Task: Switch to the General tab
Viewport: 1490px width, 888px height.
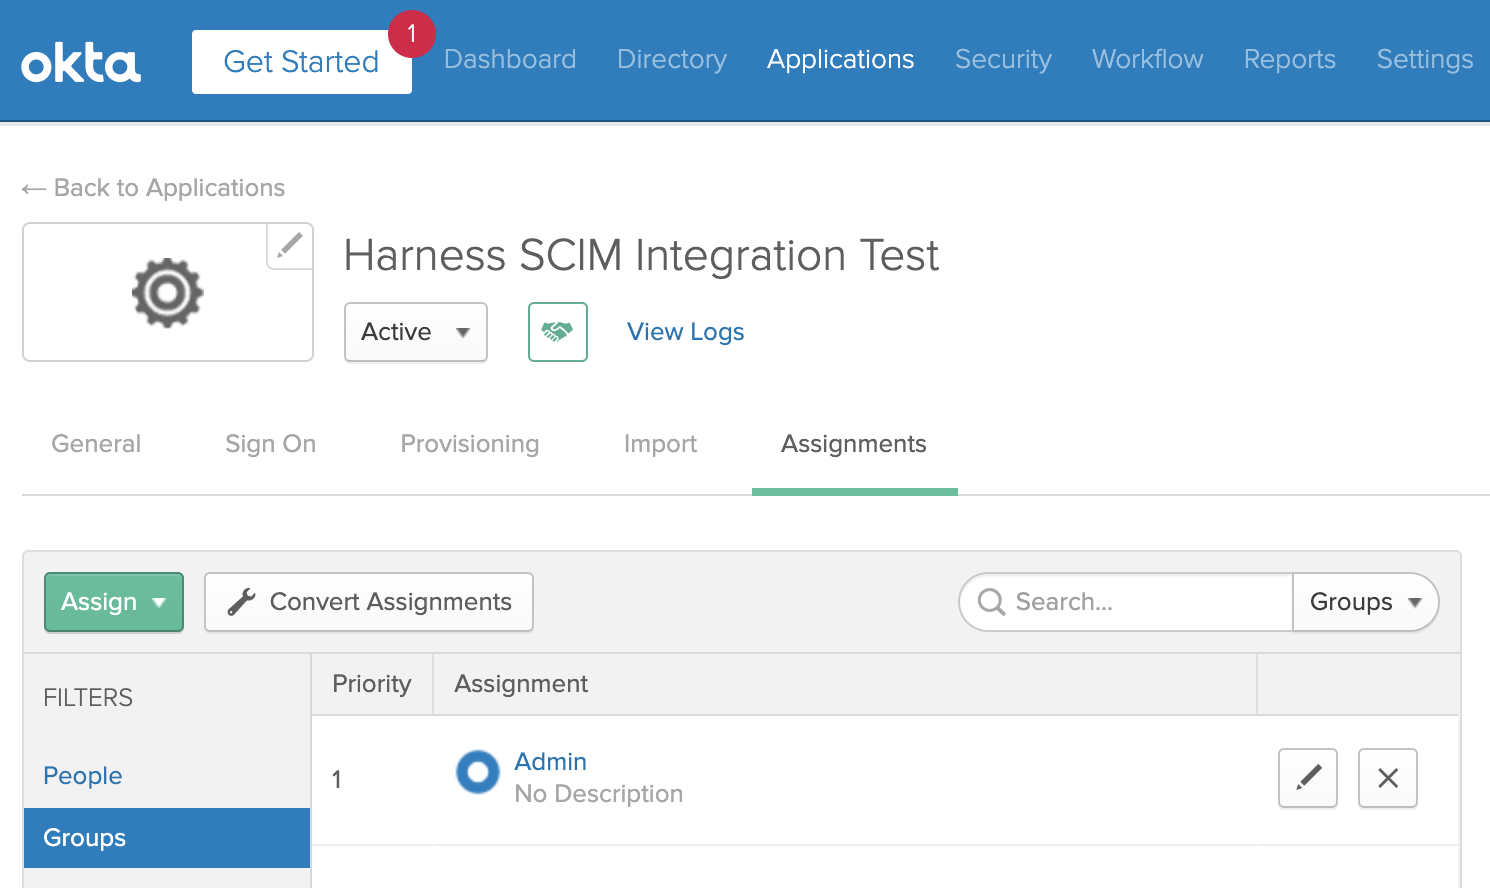Action: (x=96, y=444)
